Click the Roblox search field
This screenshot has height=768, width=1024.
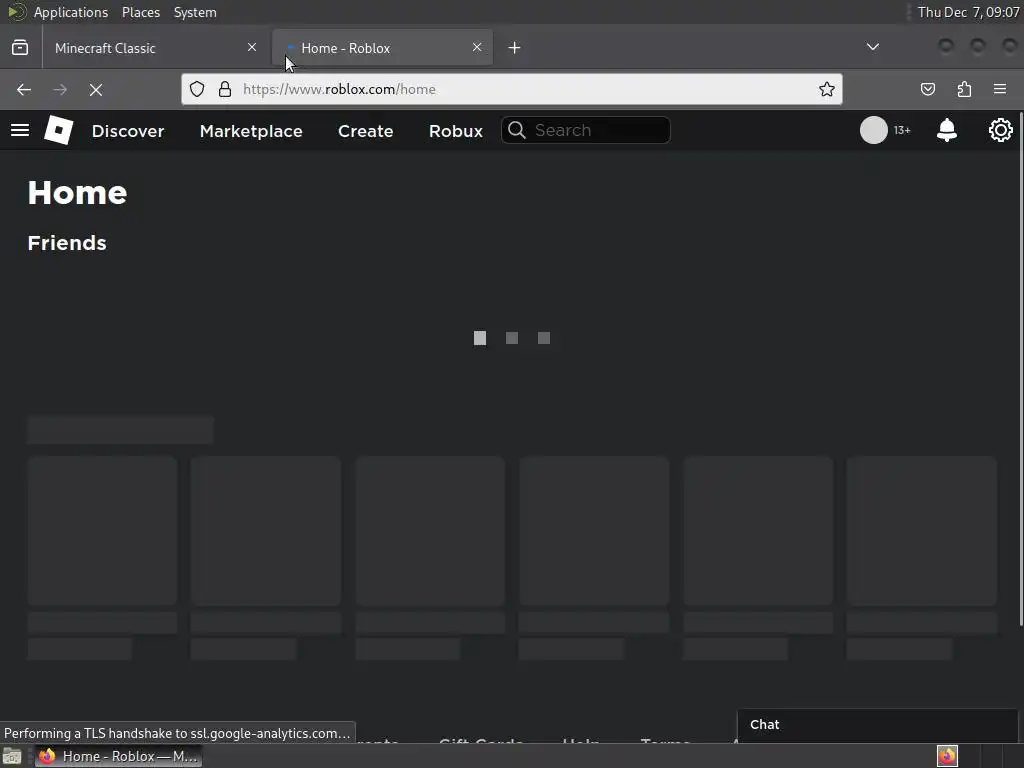tap(586, 130)
